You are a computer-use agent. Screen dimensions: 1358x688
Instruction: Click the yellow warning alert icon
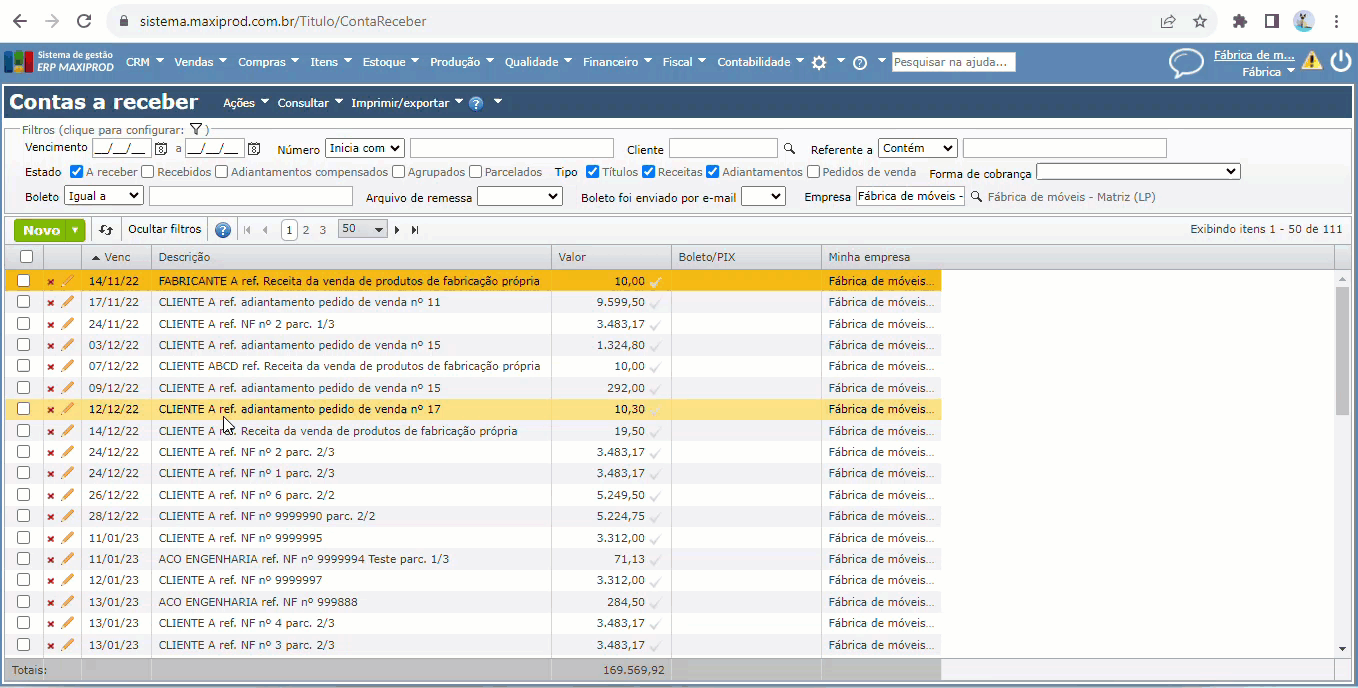click(x=1312, y=61)
